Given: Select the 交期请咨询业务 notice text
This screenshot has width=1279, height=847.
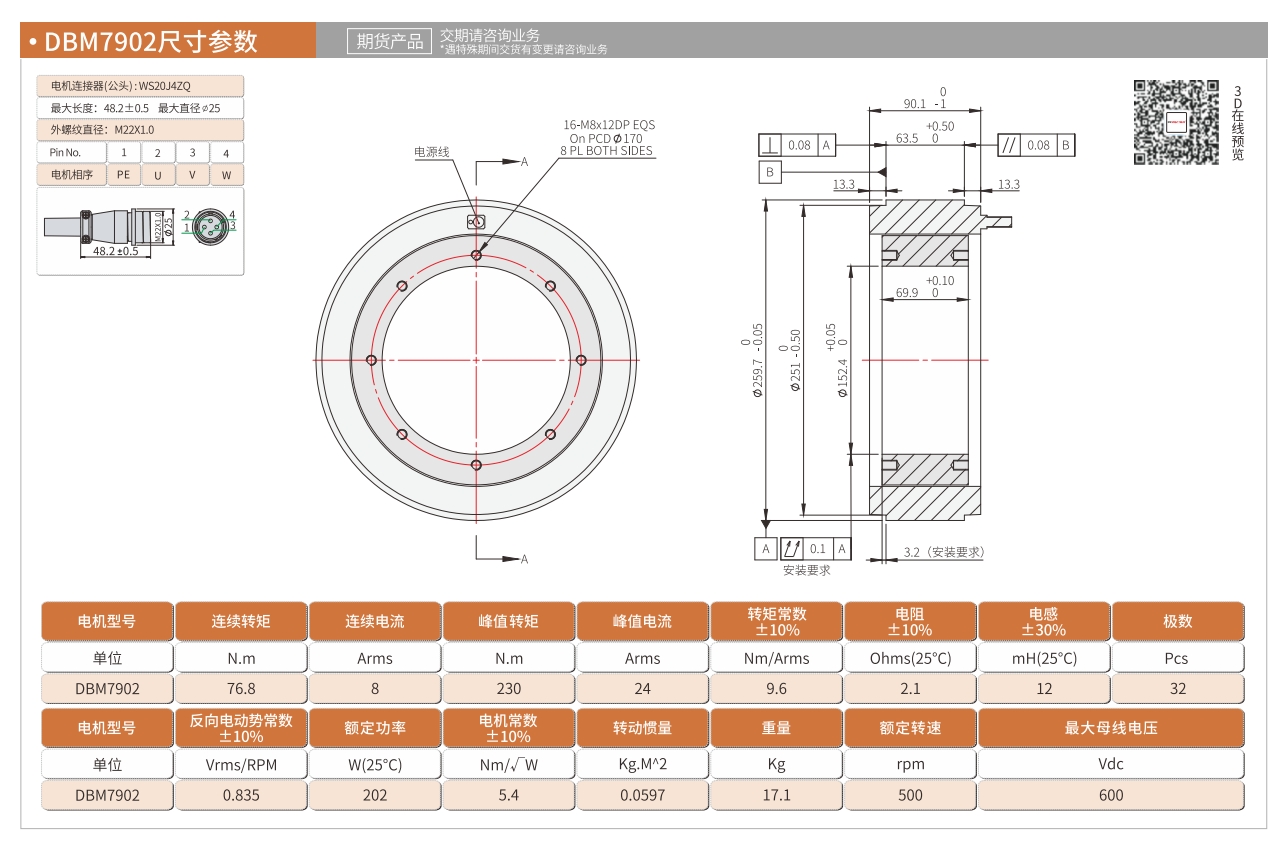Looking at the screenshot, I should pos(490,36).
